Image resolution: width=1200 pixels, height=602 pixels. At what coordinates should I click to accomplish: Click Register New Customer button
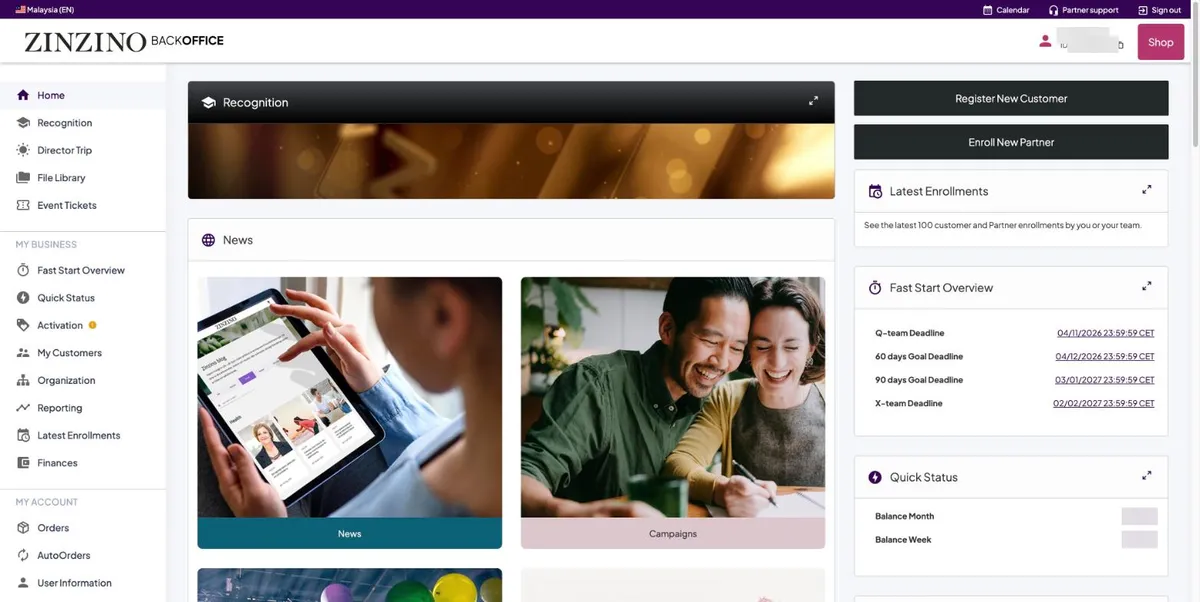point(1011,98)
